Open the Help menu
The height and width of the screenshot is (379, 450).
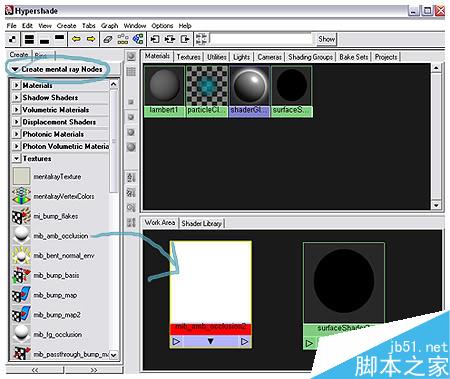pos(185,26)
